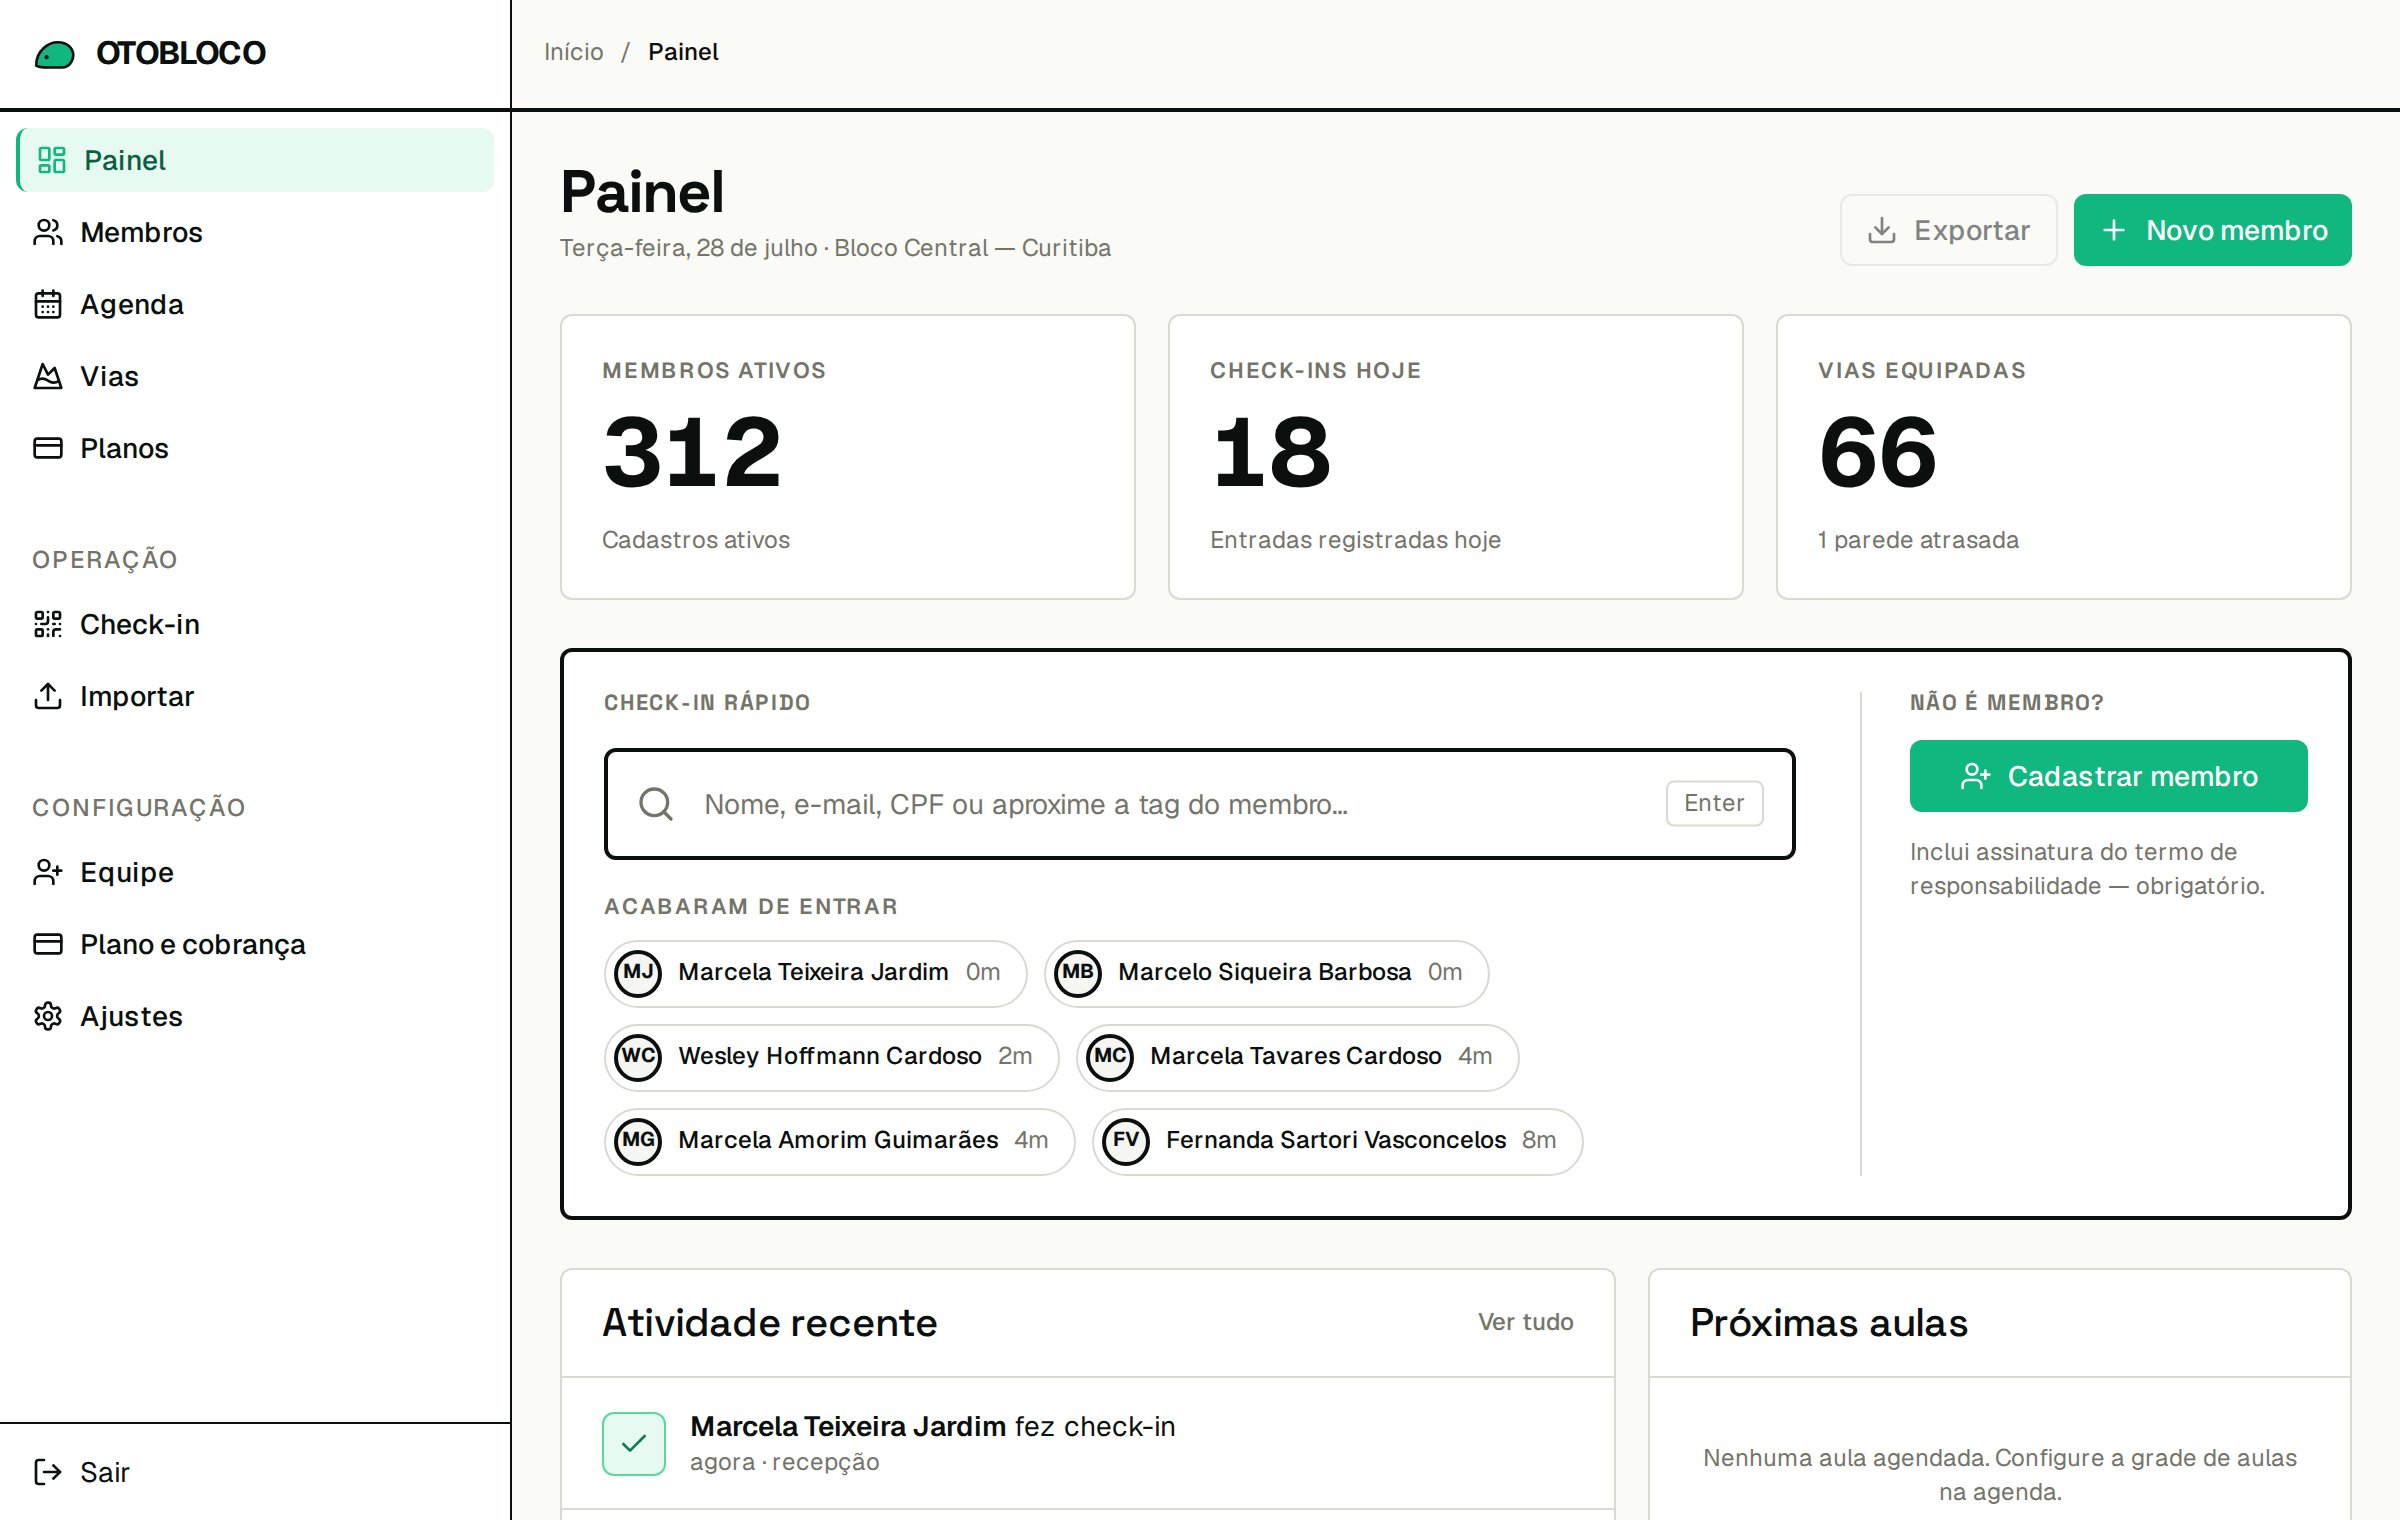
Task: Select the Painel sidebar item
Action: [255, 160]
